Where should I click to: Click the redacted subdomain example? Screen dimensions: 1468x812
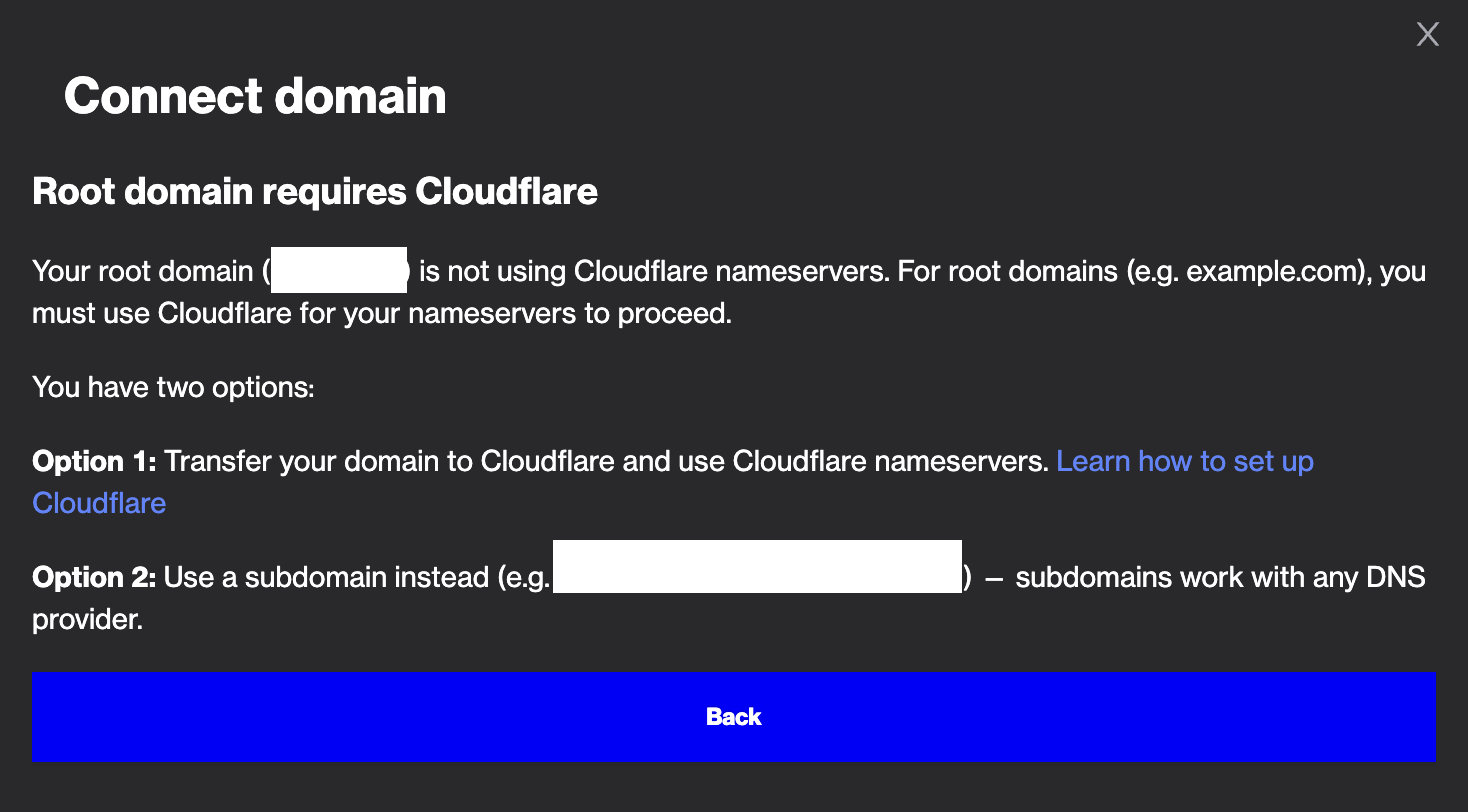coord(756,567)
